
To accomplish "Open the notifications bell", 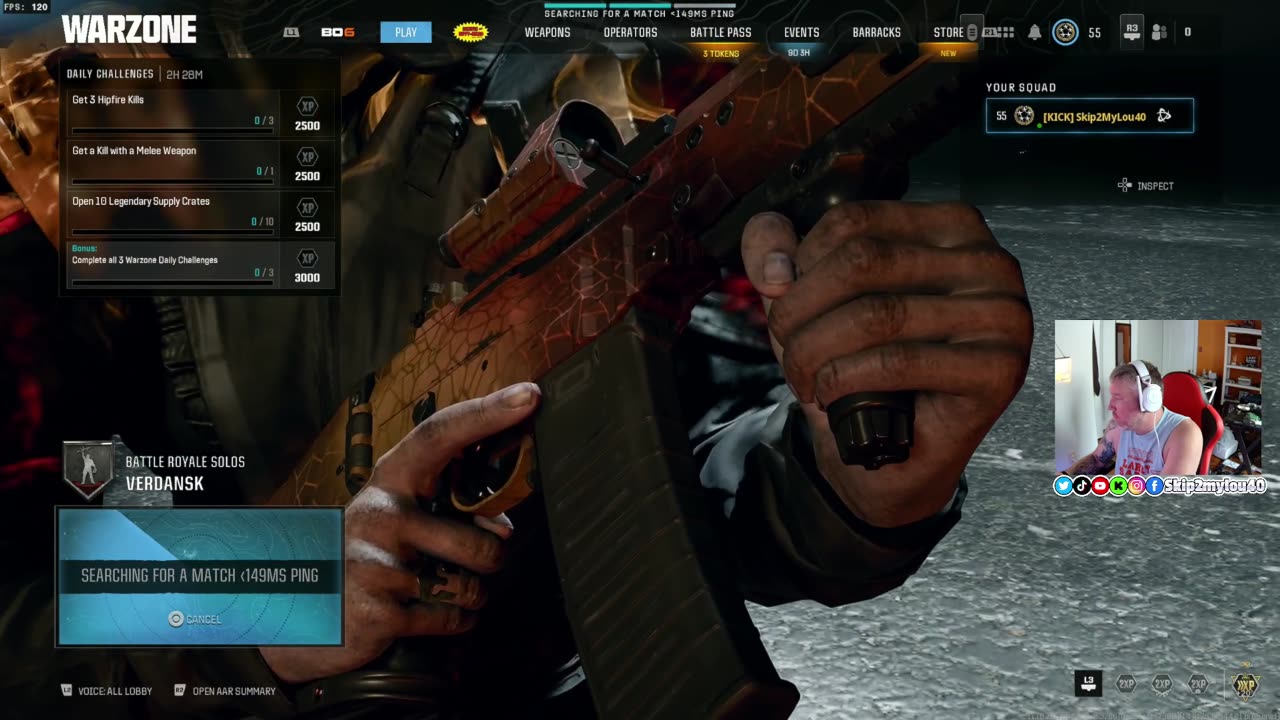I will pyautogui.click(x=1035, y=32).
